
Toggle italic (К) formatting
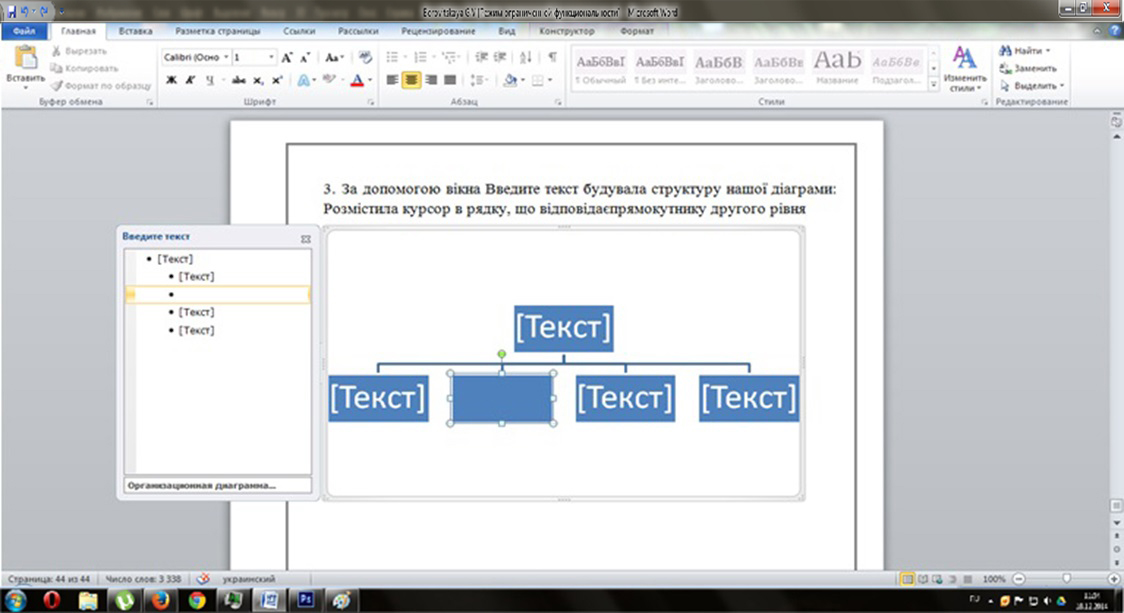click(190, 80)
